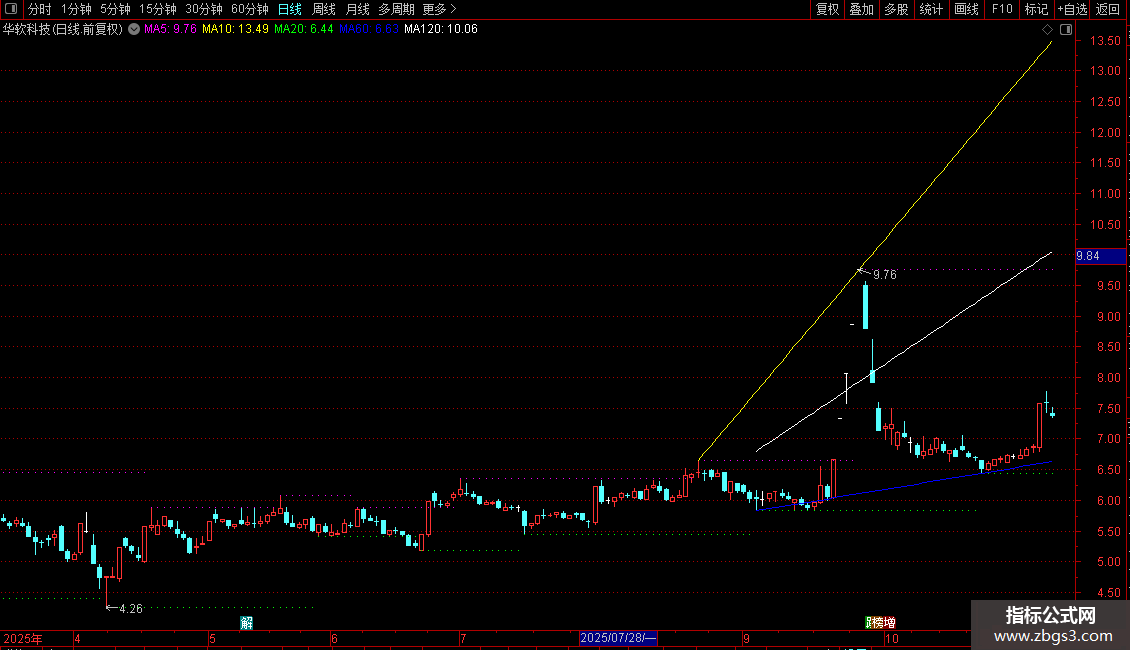Click the 返回 back button
Image resolution: width=1130 pixels, height=650 pixels.
click(1108, 9)
